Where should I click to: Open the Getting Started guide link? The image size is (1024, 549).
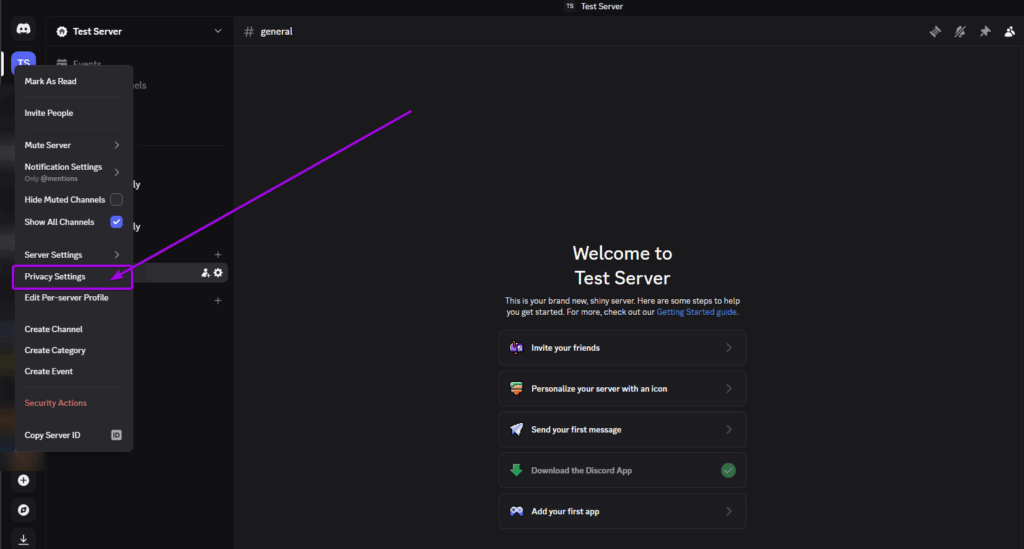pos(696,312)
